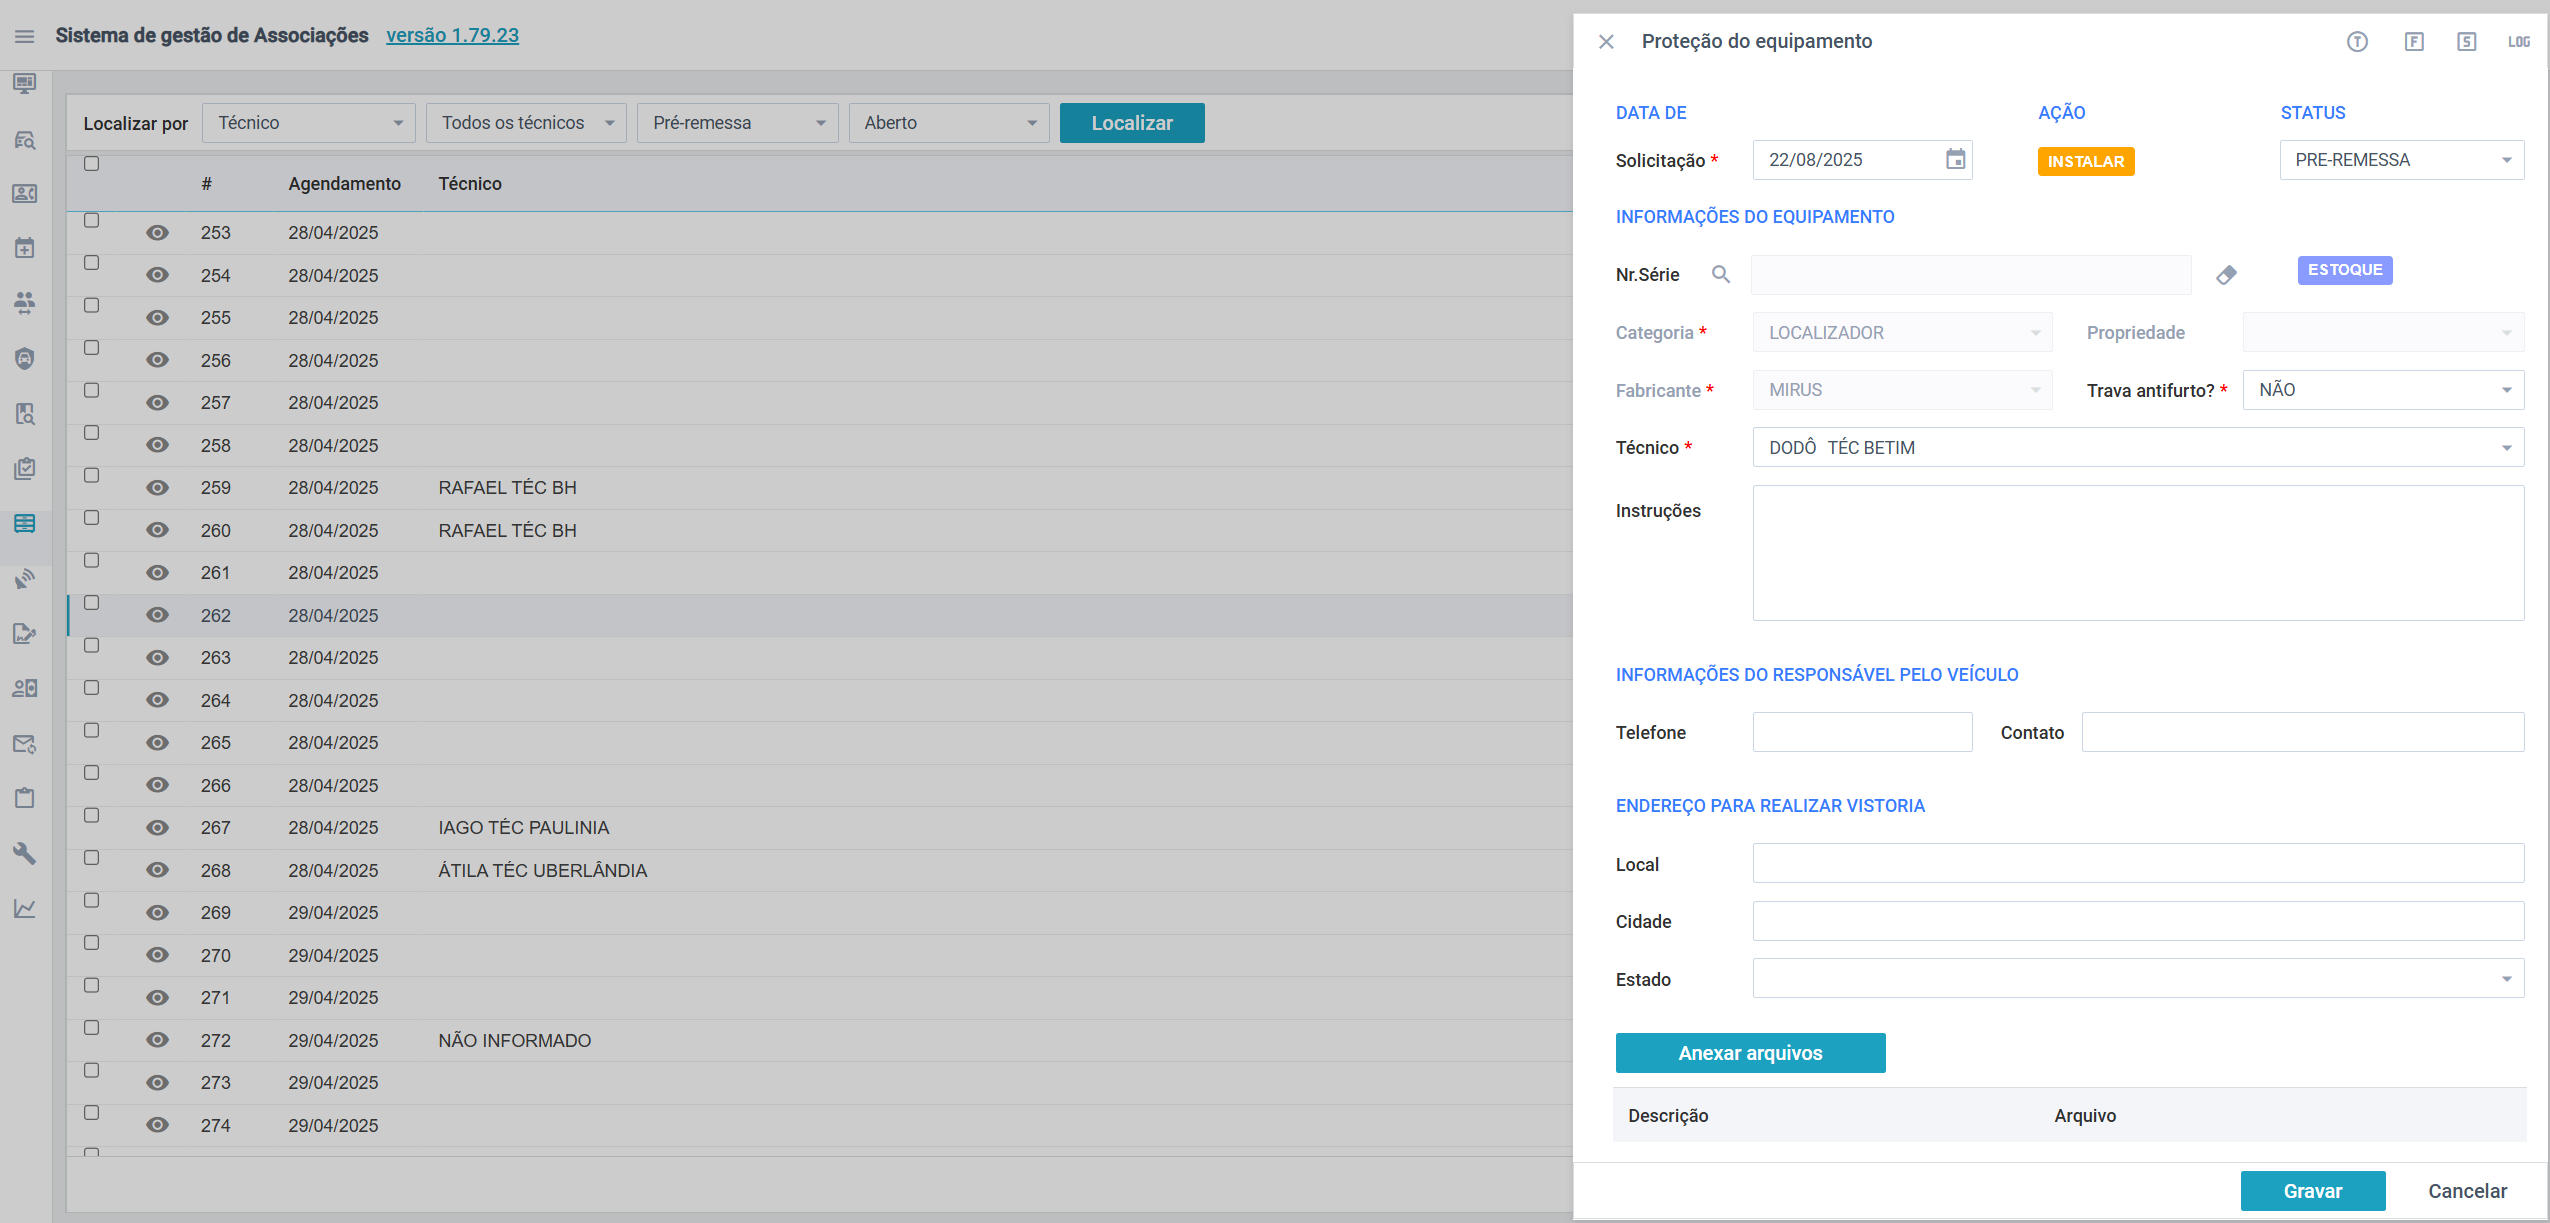Expand the PRE-REMESSA status dropdown
The width and height of the screenshot is (2550, 1223).
pos(2400,160)
